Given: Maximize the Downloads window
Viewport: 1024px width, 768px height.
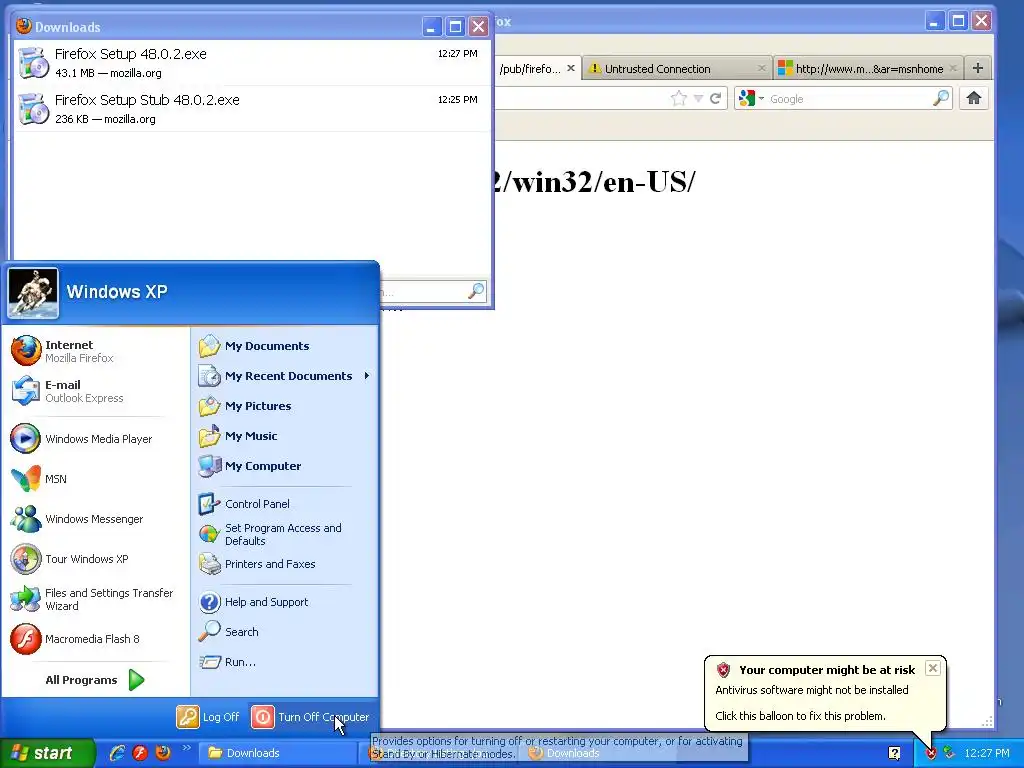Looking at the screenshot, I should (x=455, y=26).
